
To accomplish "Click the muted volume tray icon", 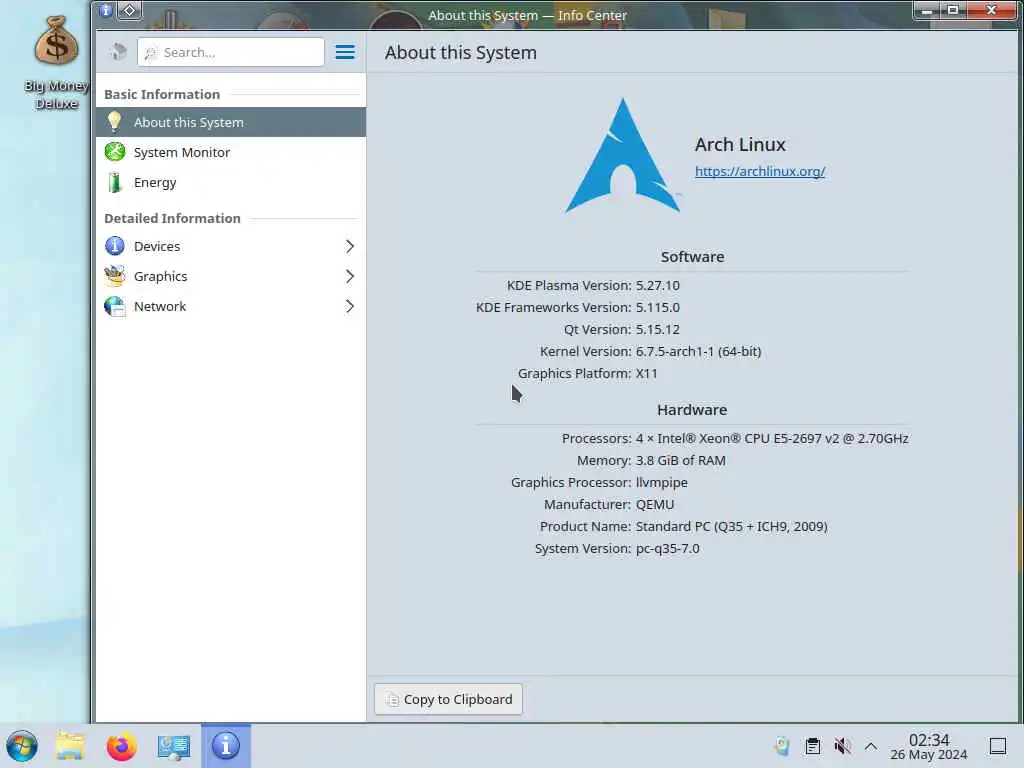I will (842, 746).
